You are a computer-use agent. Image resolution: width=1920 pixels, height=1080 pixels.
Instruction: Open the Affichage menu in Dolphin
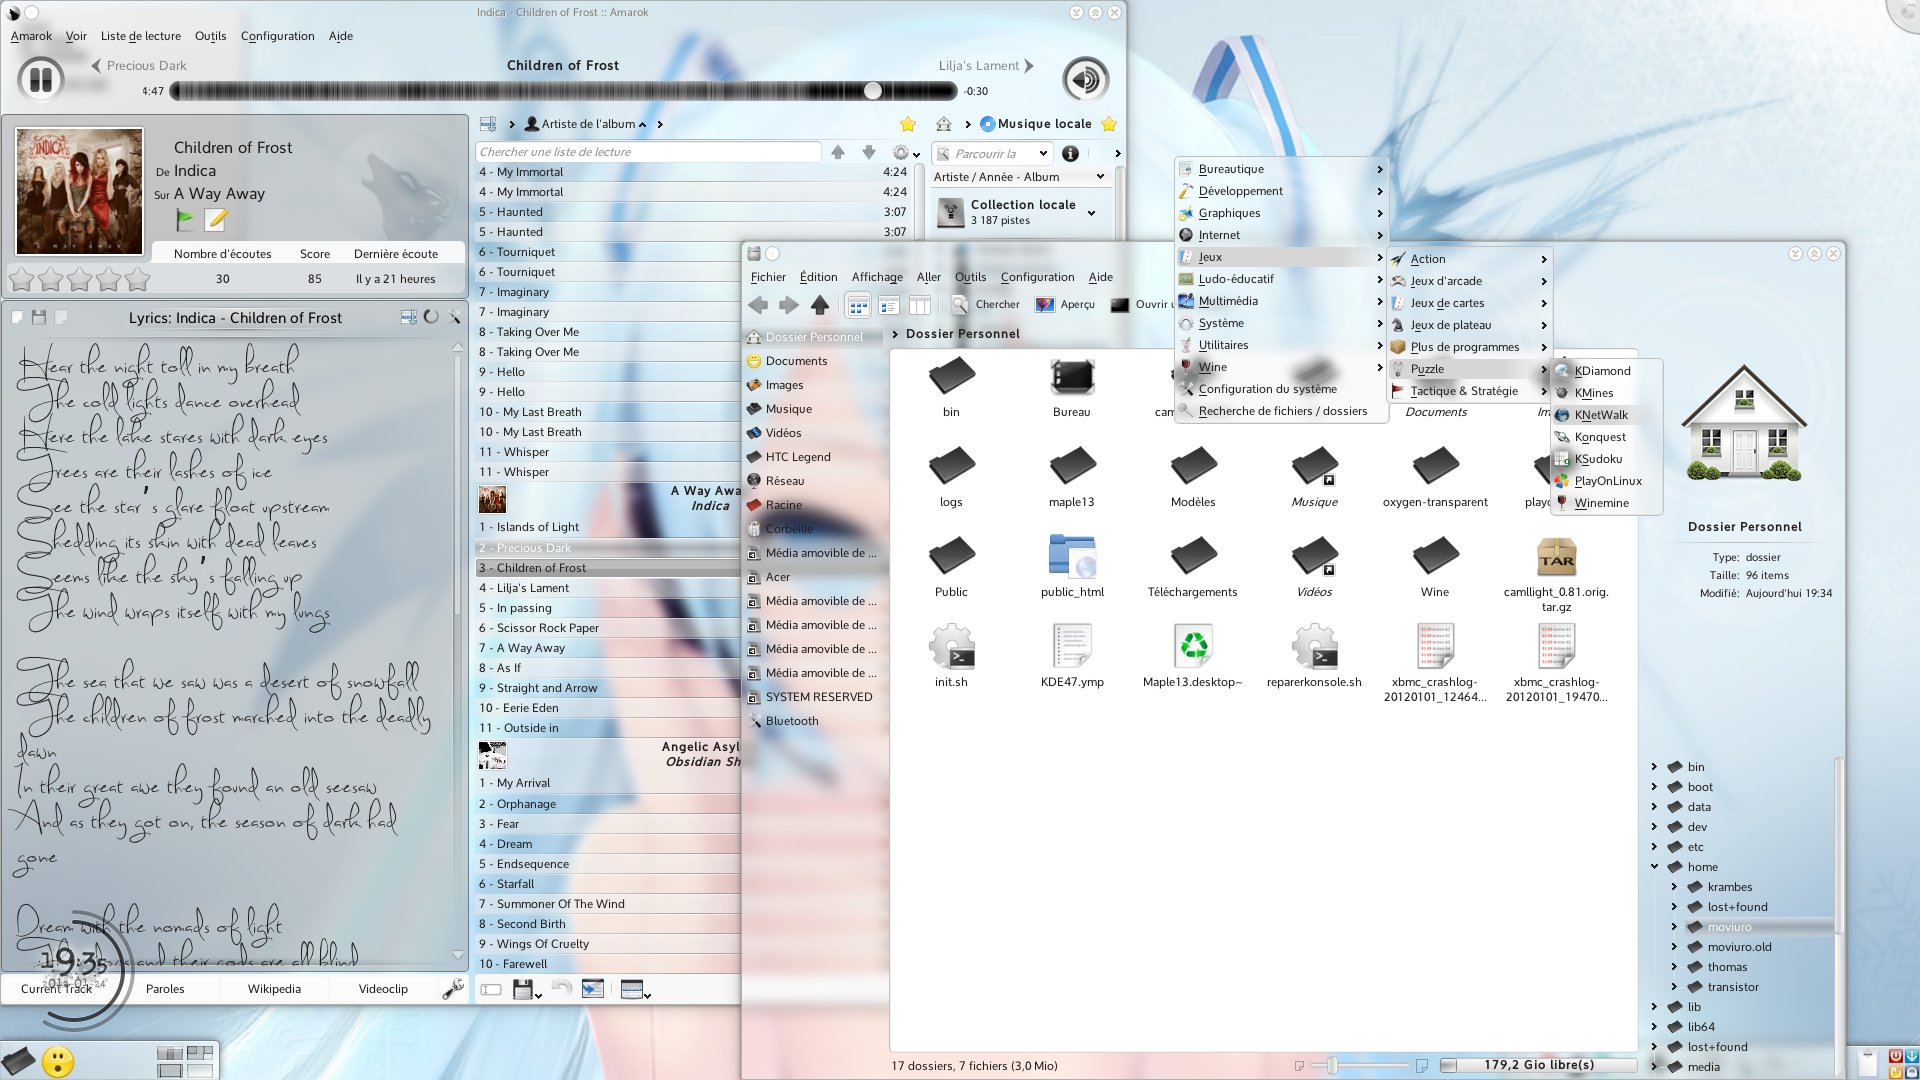[877, 277]
